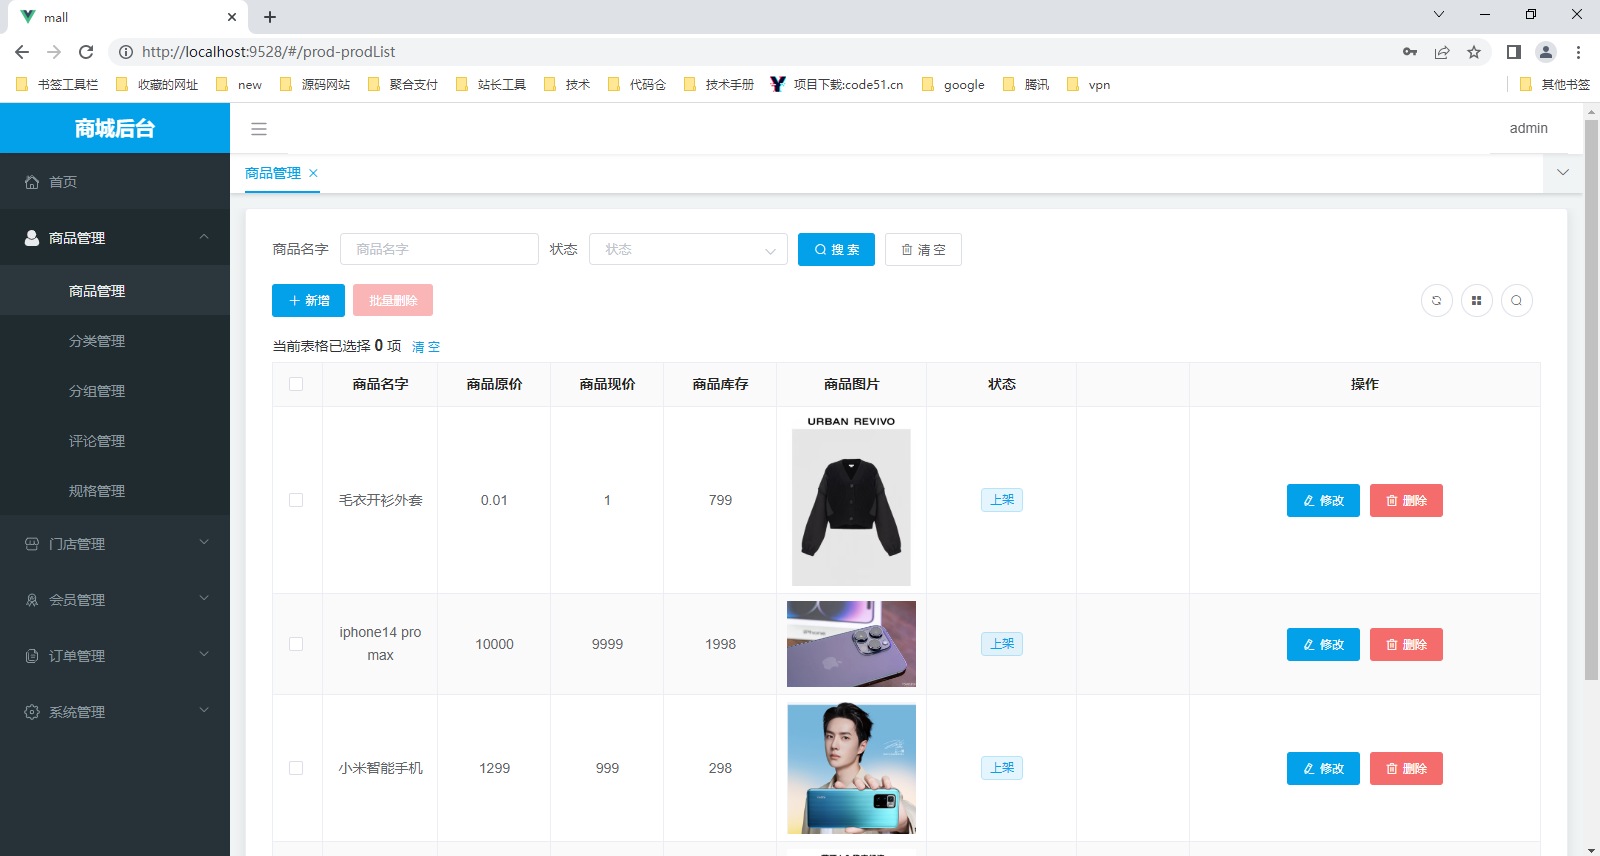Viewport: 1600px width, 856px height.
Task: Click the 新增 add button
Action: point(308,300)
